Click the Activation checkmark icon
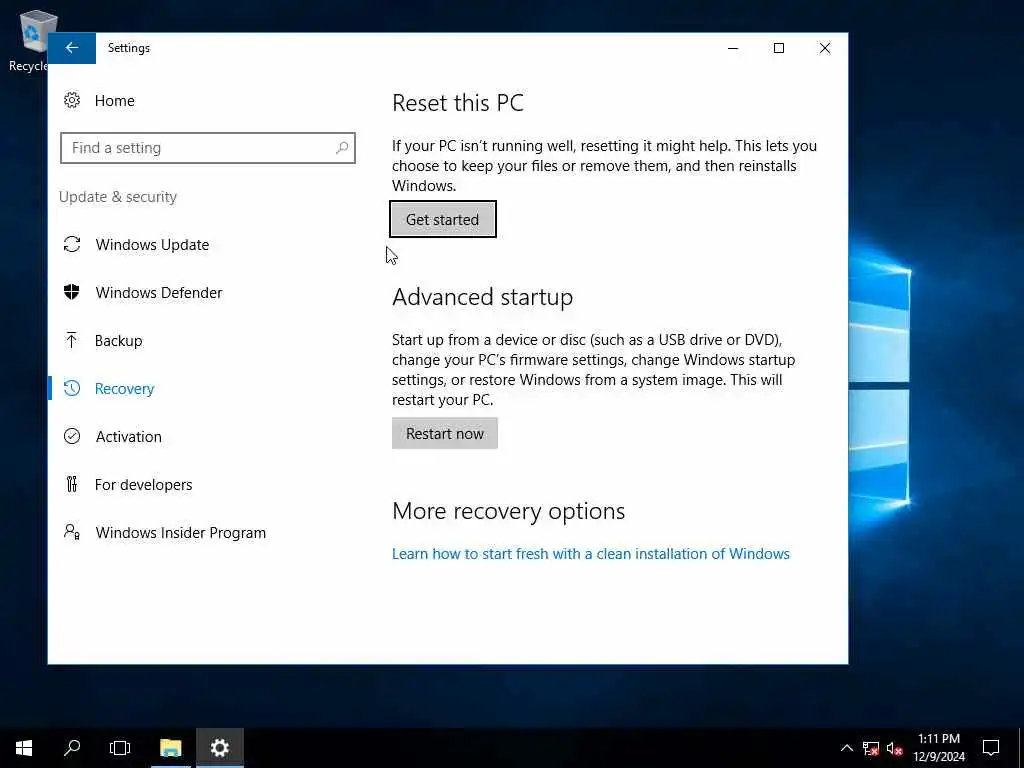1024x768 pixels. (72, 436)
